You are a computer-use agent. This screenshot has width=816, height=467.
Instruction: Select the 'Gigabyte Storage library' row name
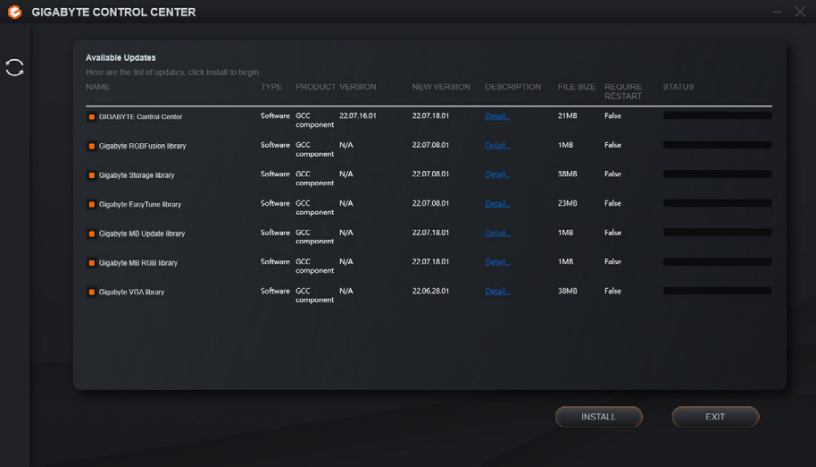(136, 175)
